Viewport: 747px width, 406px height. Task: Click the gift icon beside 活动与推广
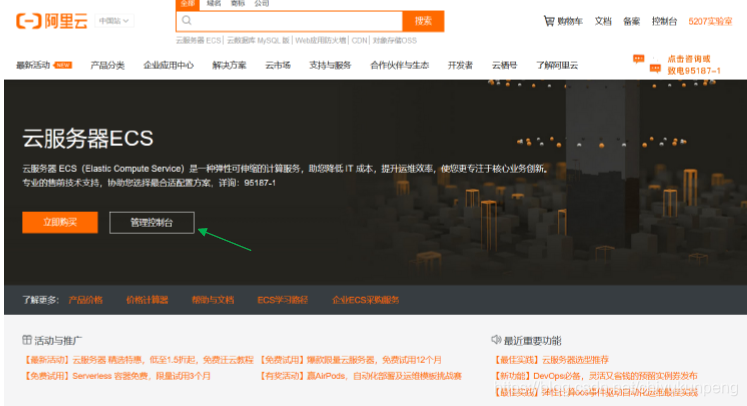click(27, 340)
